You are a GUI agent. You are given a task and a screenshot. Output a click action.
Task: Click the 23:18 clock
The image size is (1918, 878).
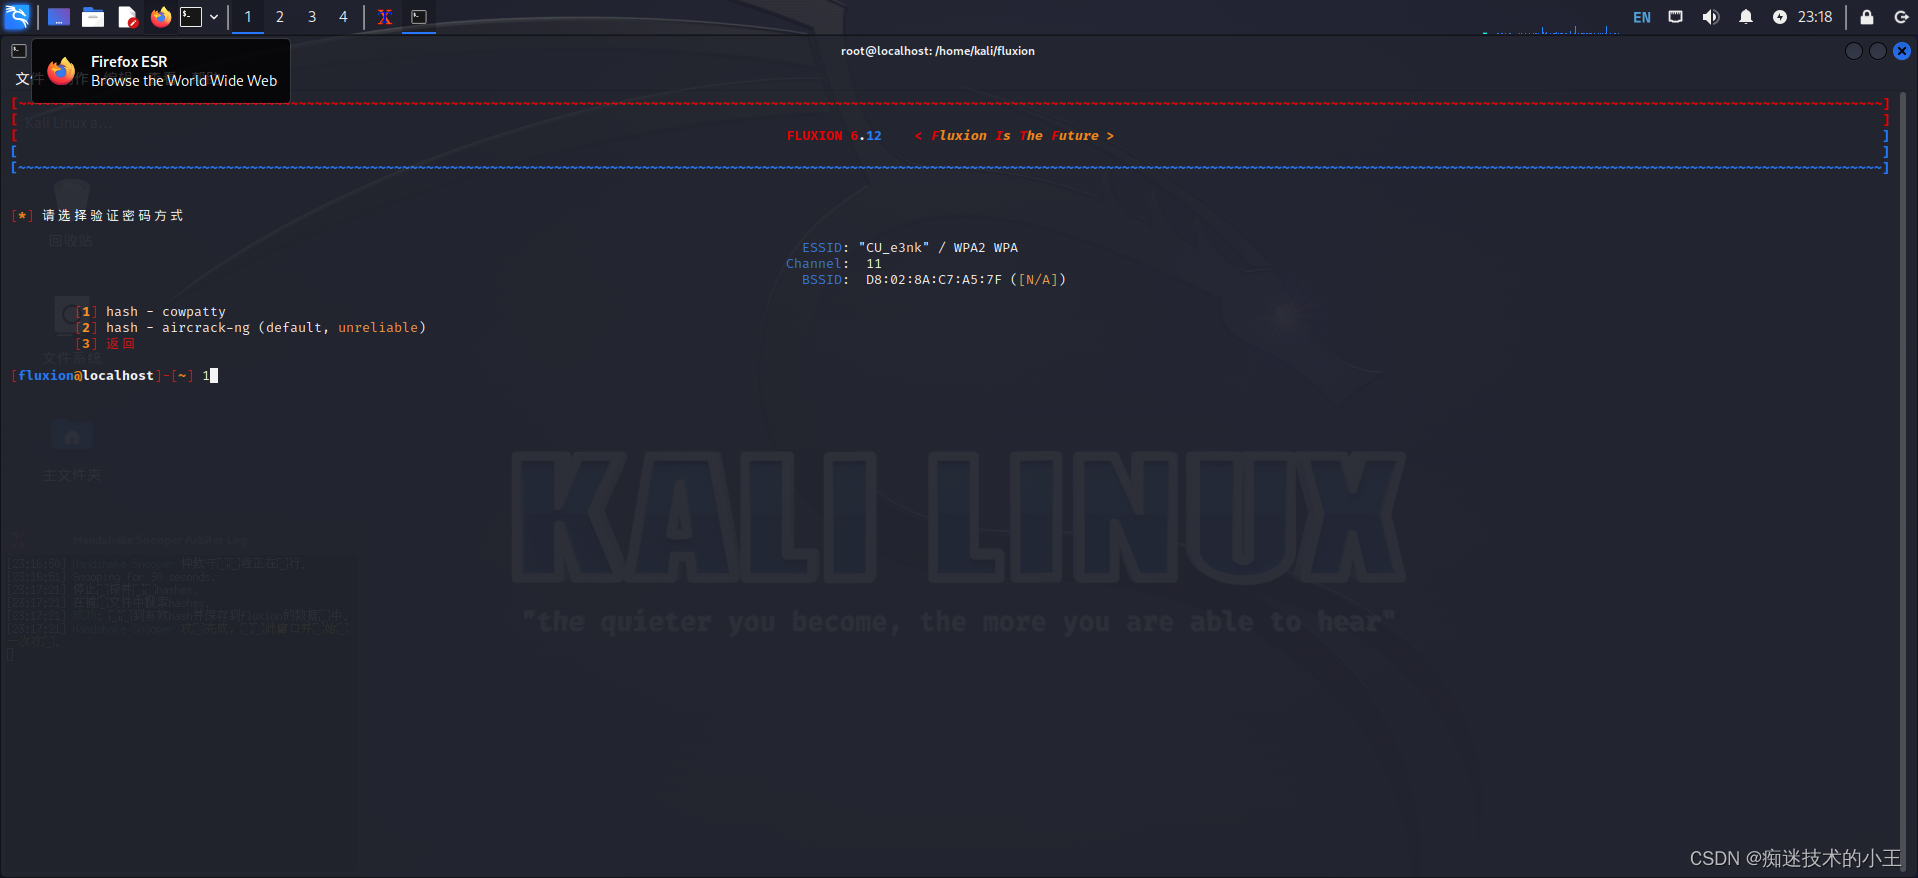[1815, 17]
